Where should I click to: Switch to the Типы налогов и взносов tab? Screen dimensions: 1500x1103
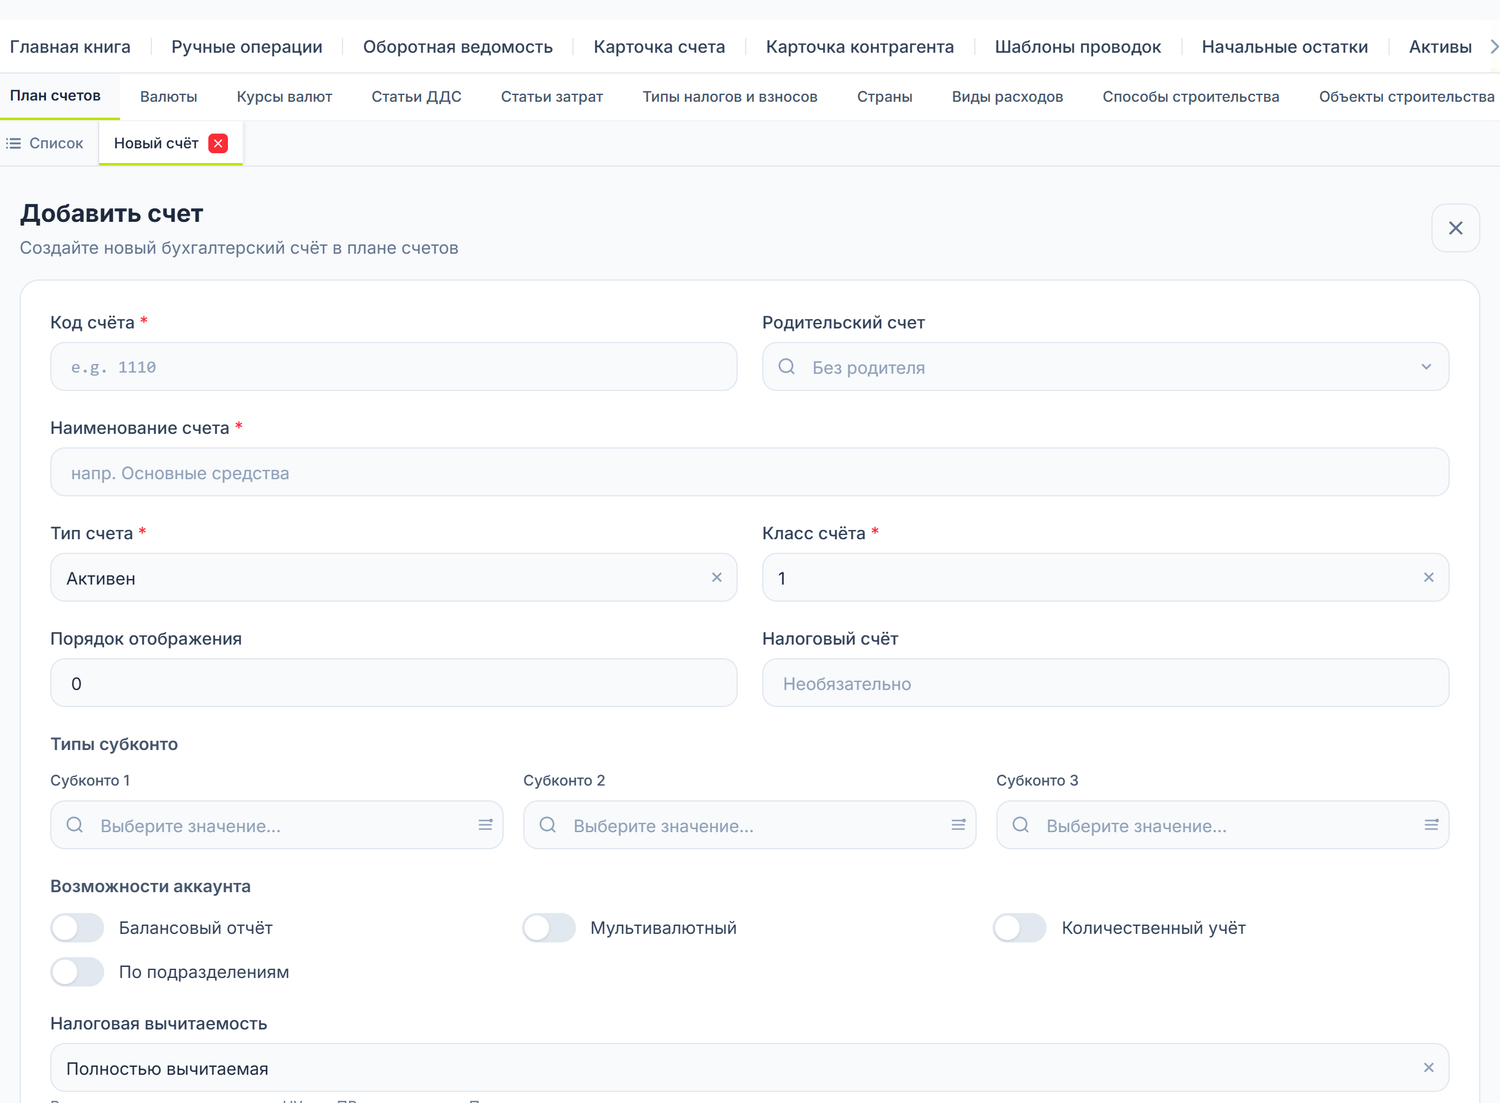pos(730,97)
